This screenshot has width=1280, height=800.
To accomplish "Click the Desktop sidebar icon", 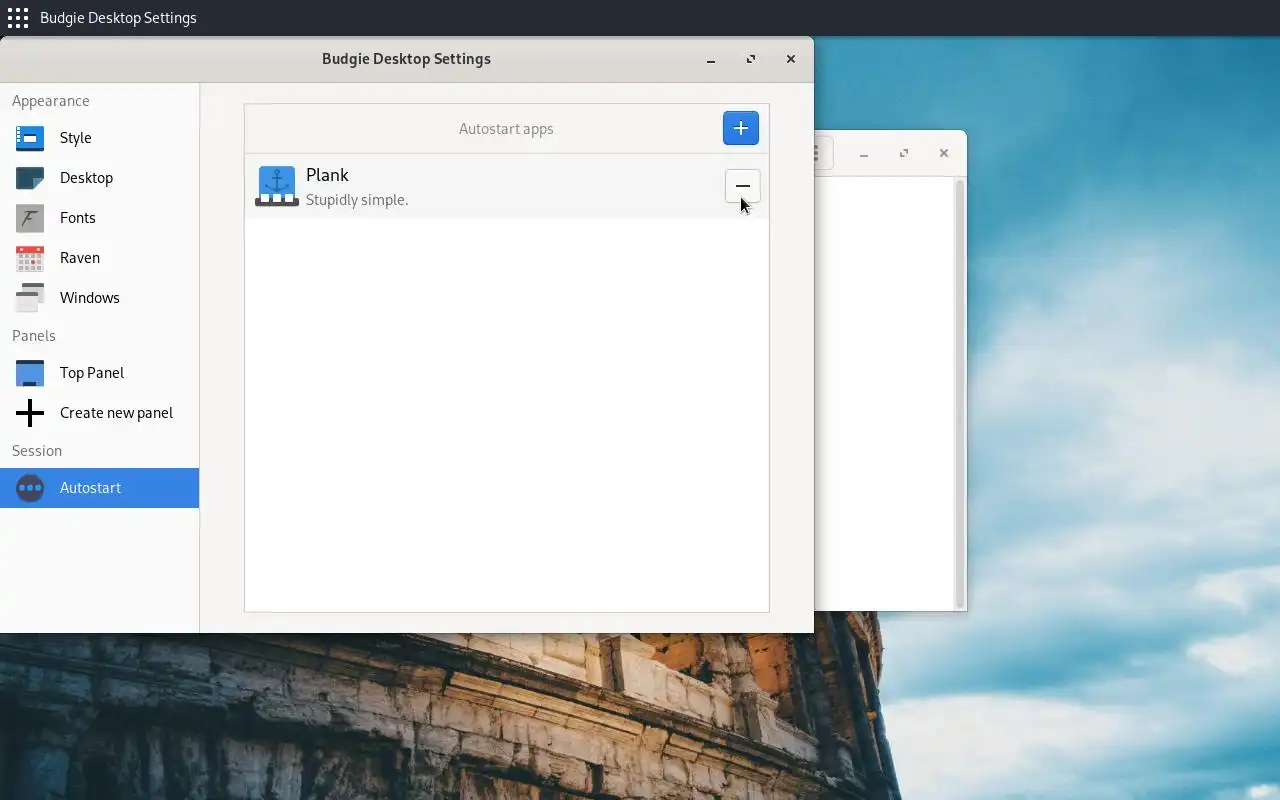I will [30, 178].
